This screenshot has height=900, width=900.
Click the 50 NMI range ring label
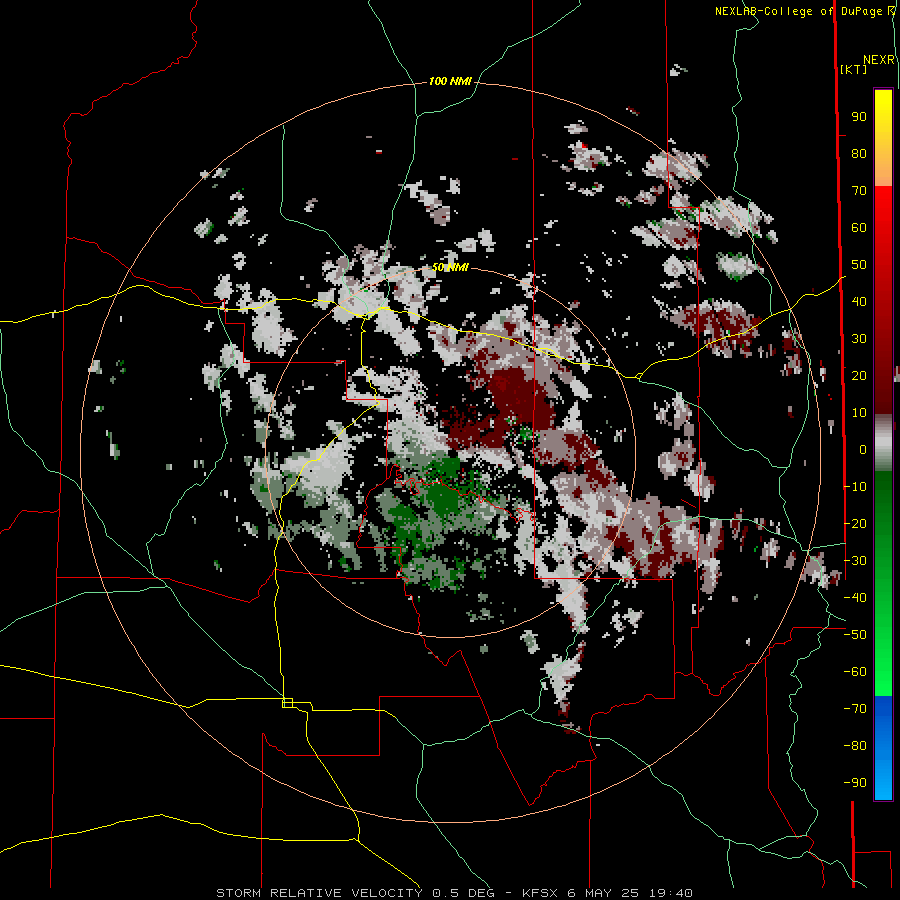[x=451, y=267]
